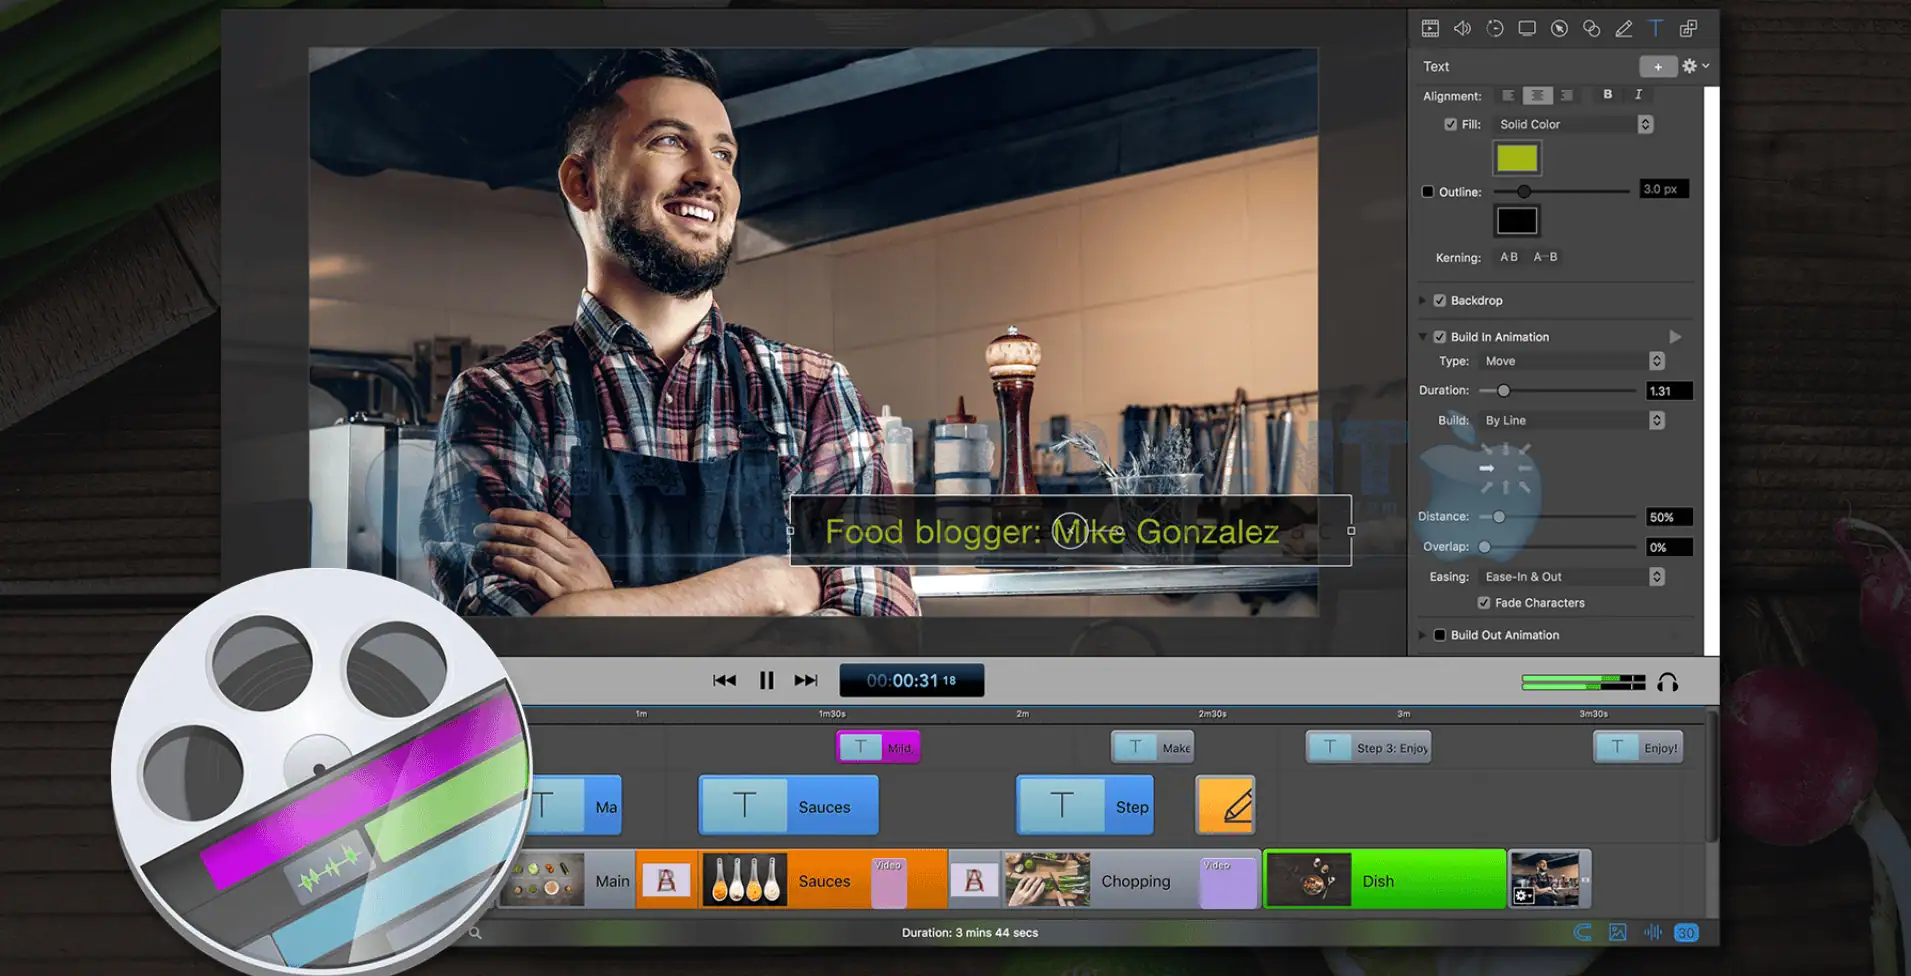This screenshot has height=976, width=1911.
Task: Enable the Outline checkbox
Action: click(1428, 192)
